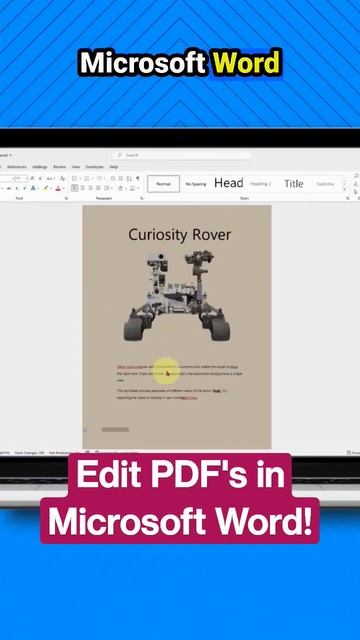Click the Decrease Indent icon
360x640 pixels.
pos(113,178)
